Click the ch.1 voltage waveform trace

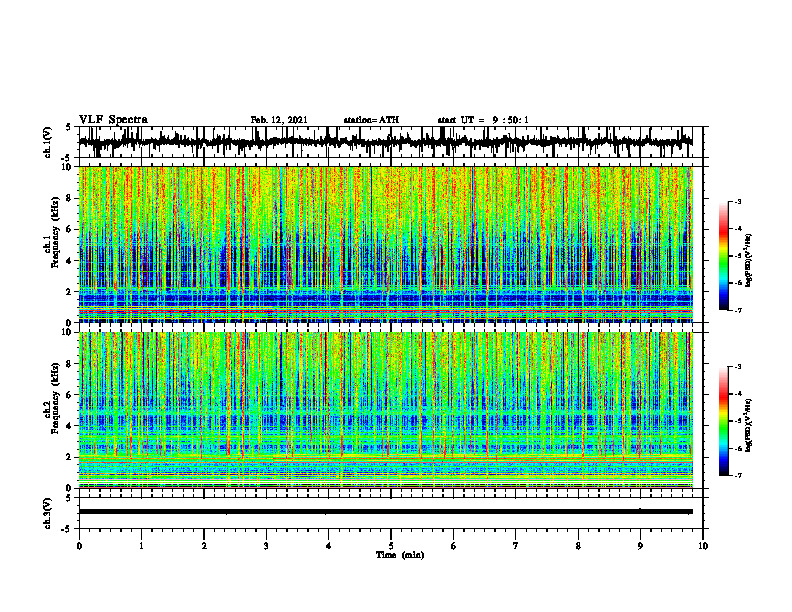(x=385, y=141)
